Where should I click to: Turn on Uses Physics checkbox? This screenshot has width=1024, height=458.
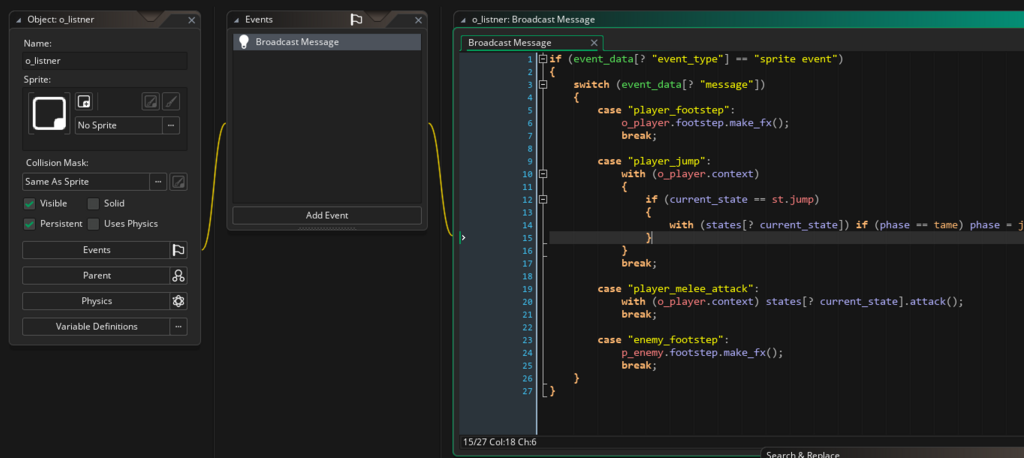[x=94, y=224]
